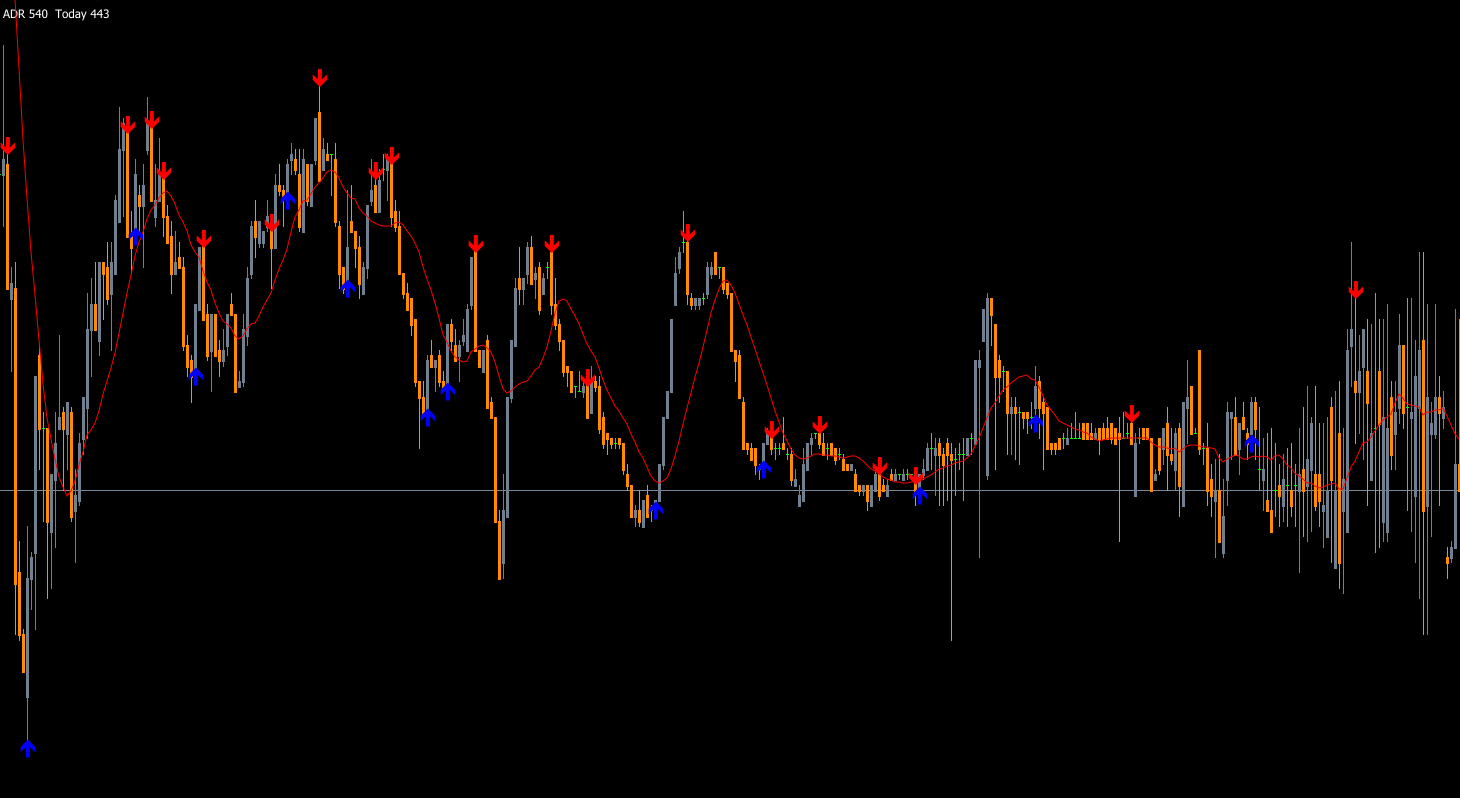The width and height of the screenshot is (1460, 798).
Task: Click the blue up arrow overlapping the horizontal line
Action: [x=919, y=494]
